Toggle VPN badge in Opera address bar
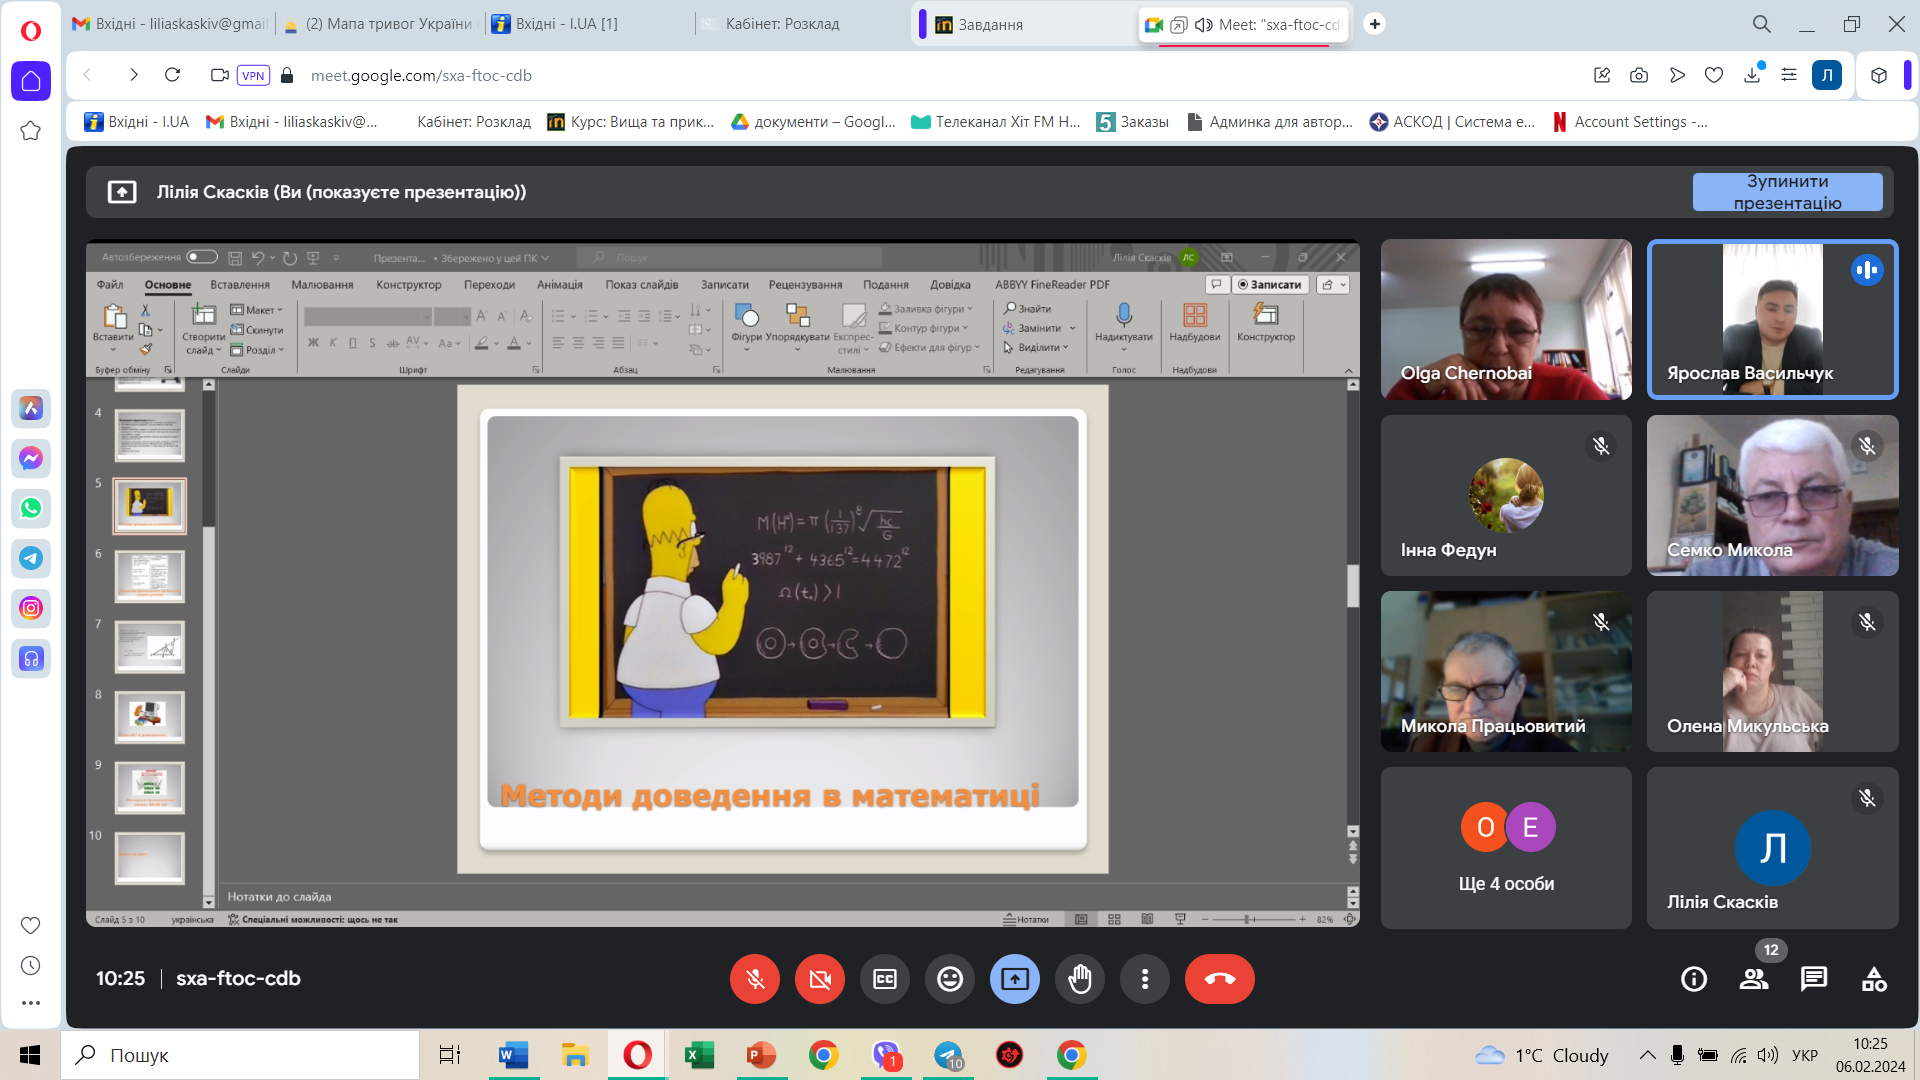This screenshot has height=1080, width=1920. coord(253,75)
